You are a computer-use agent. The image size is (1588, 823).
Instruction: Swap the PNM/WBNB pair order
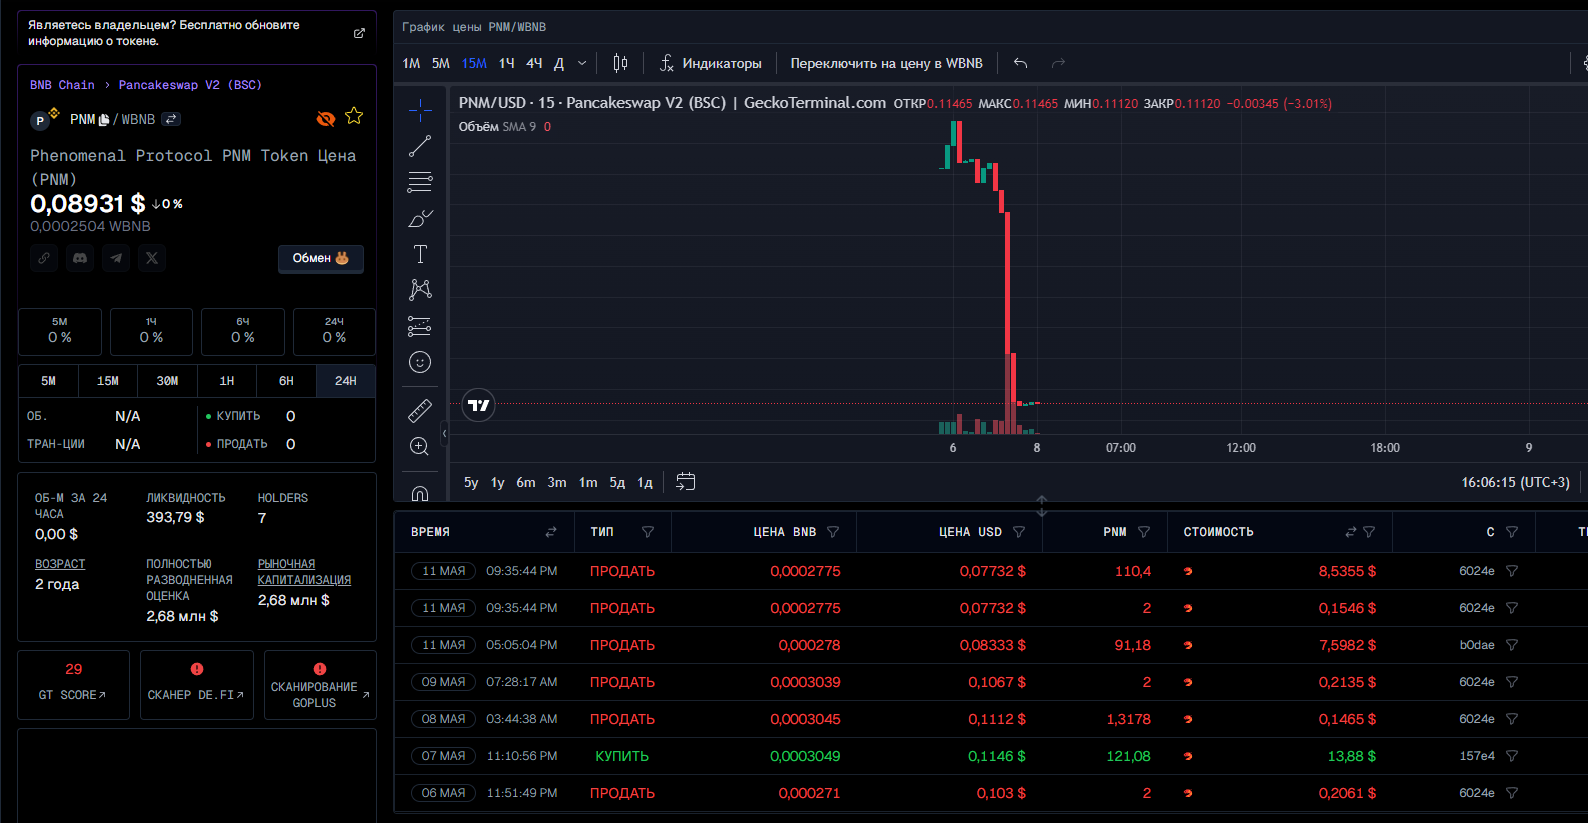(x=171, y=119)
